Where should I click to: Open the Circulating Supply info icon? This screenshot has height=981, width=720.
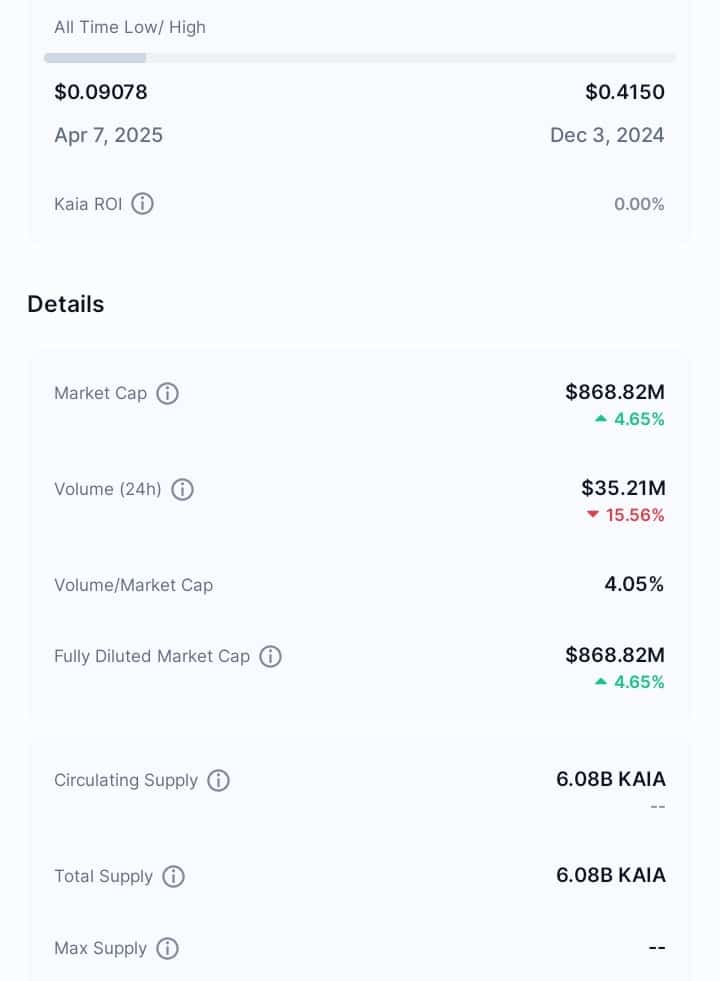(218, 780)
